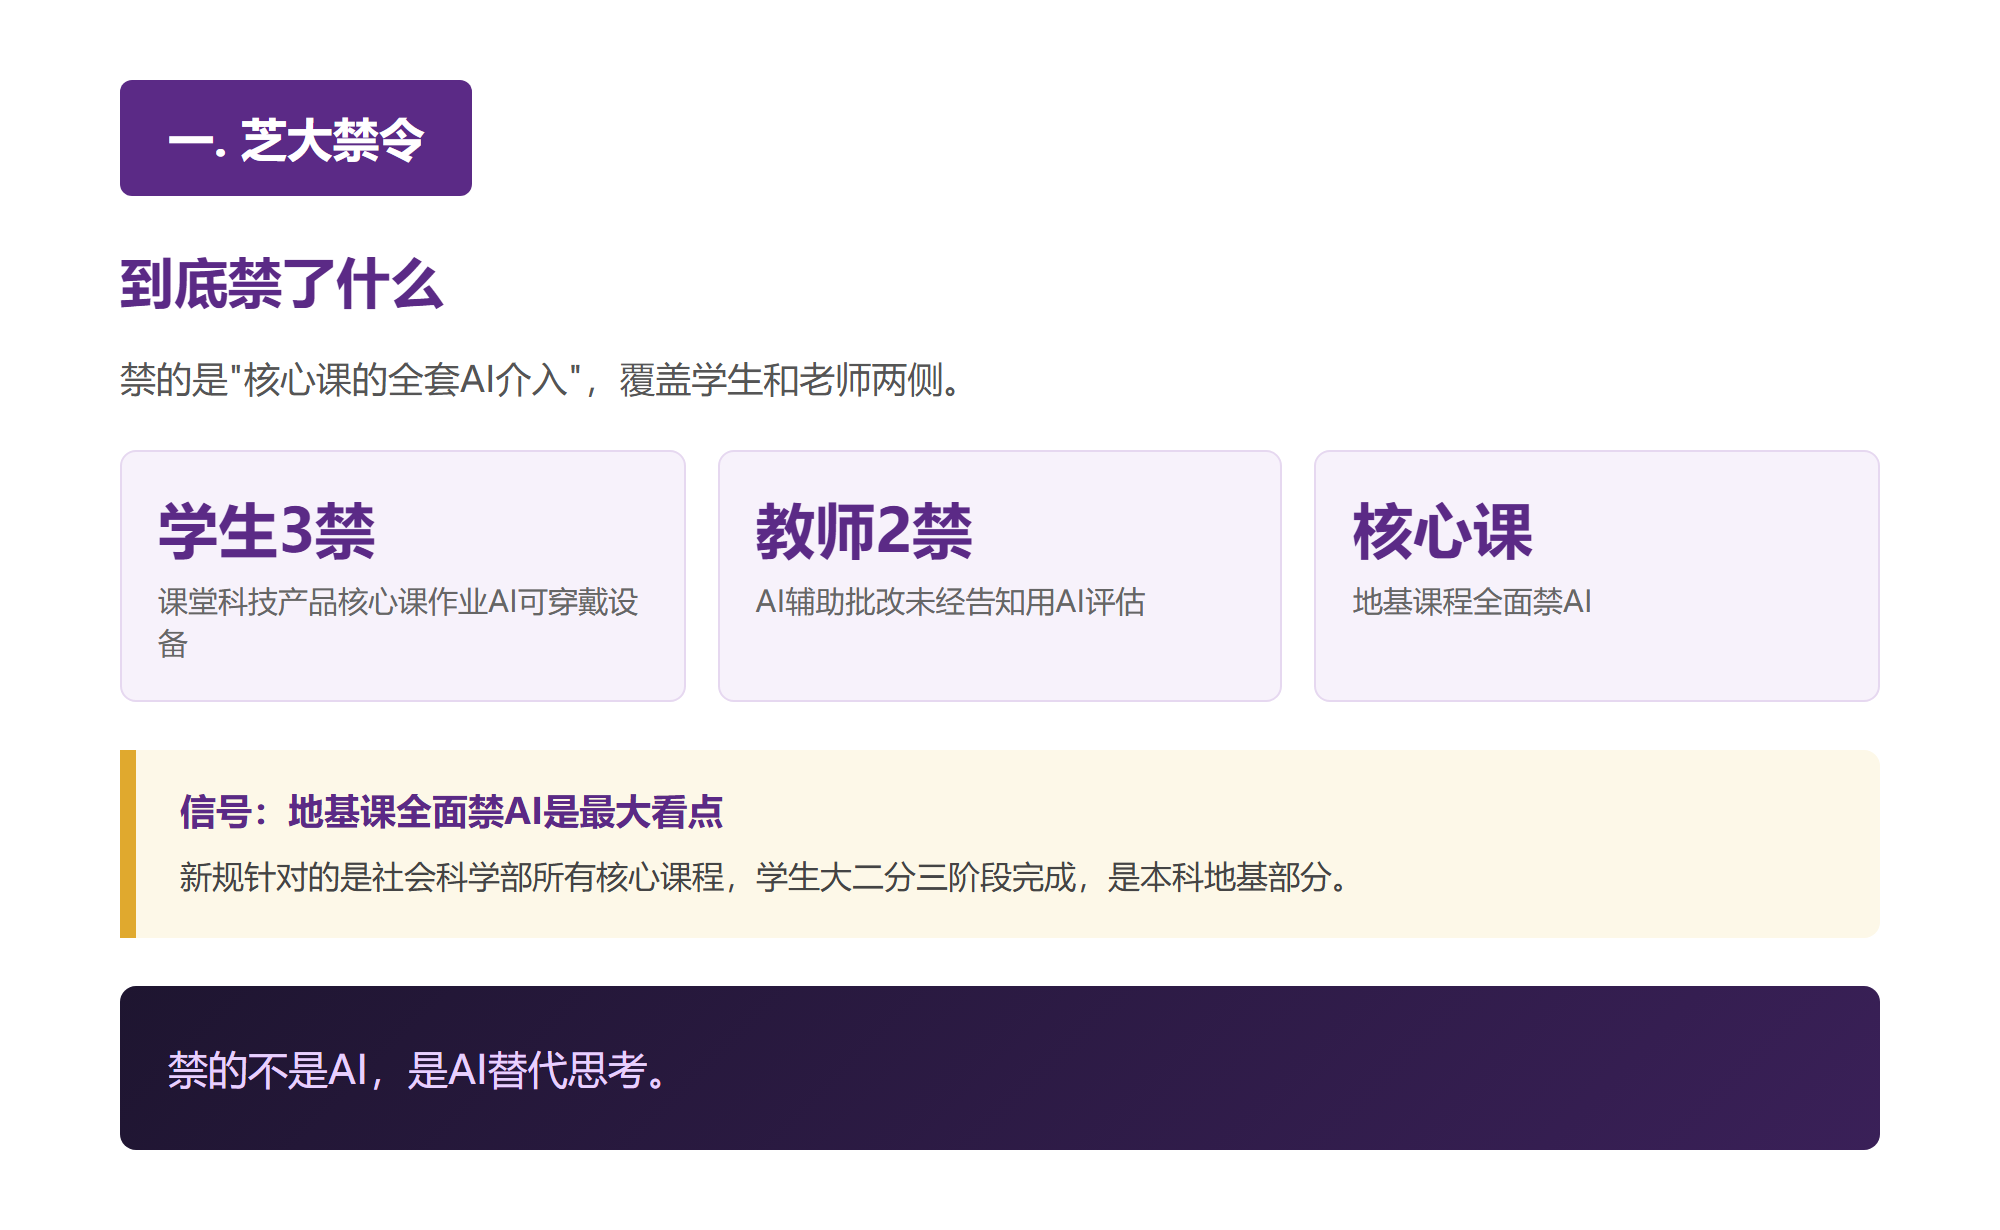Open the 学生3禁 card

coord(403,576)
